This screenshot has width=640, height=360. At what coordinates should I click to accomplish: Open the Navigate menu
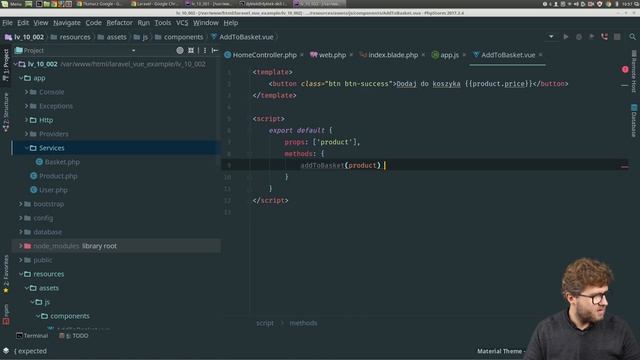pos(67,23)
